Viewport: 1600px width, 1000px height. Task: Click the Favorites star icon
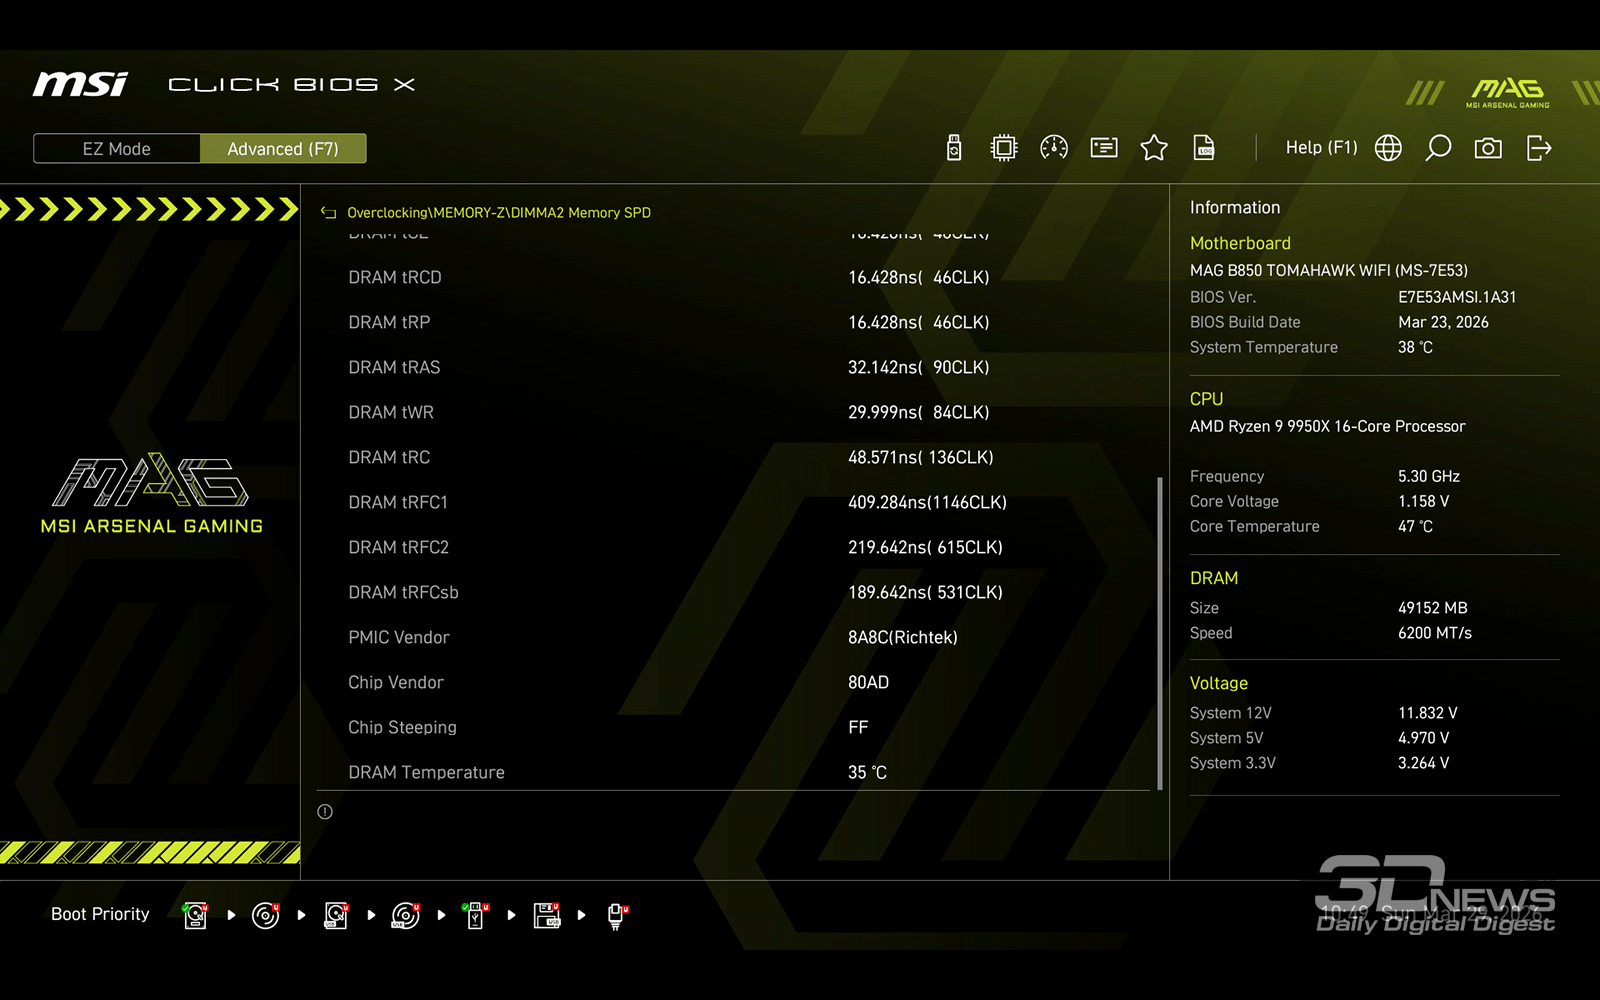pyautogui.click(x=1154, y=148)
